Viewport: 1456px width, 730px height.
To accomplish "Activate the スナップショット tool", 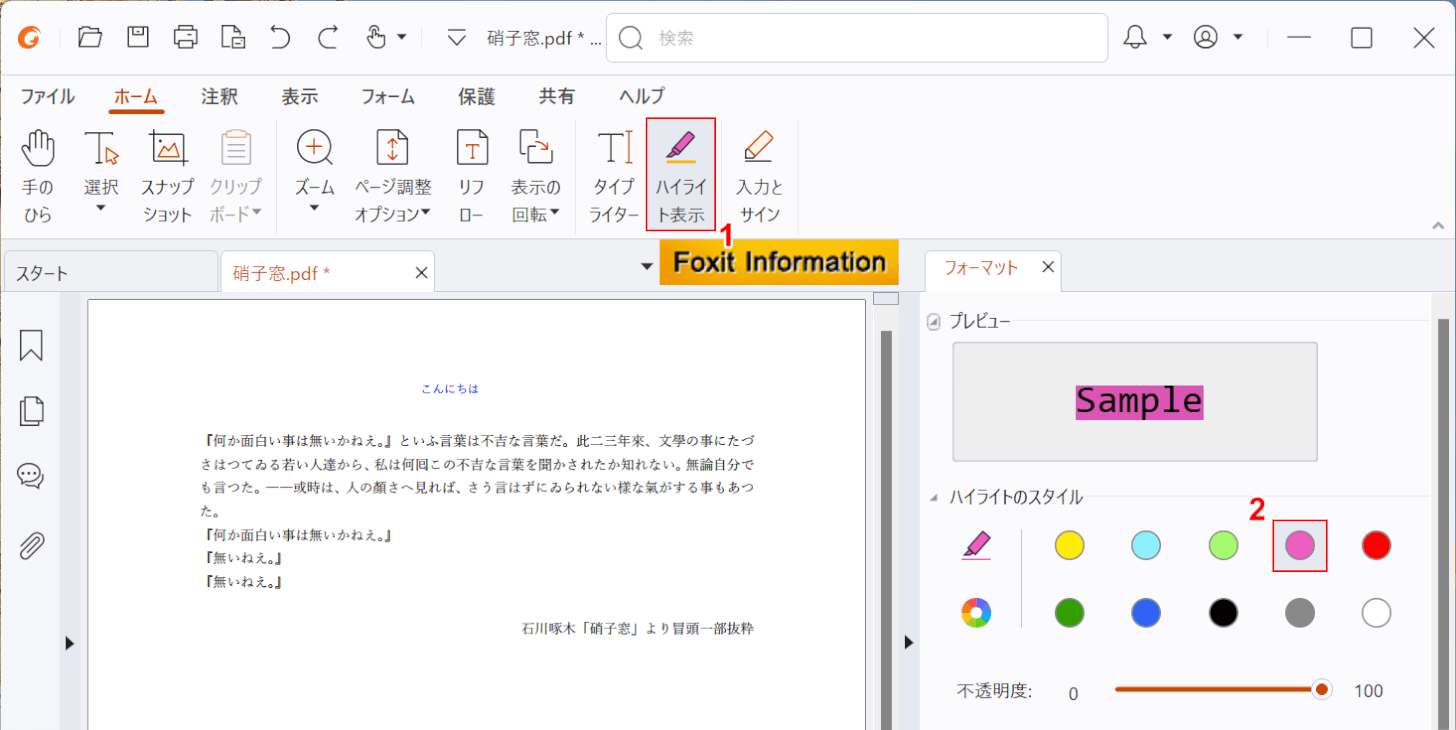I will (x=167, y=176).
